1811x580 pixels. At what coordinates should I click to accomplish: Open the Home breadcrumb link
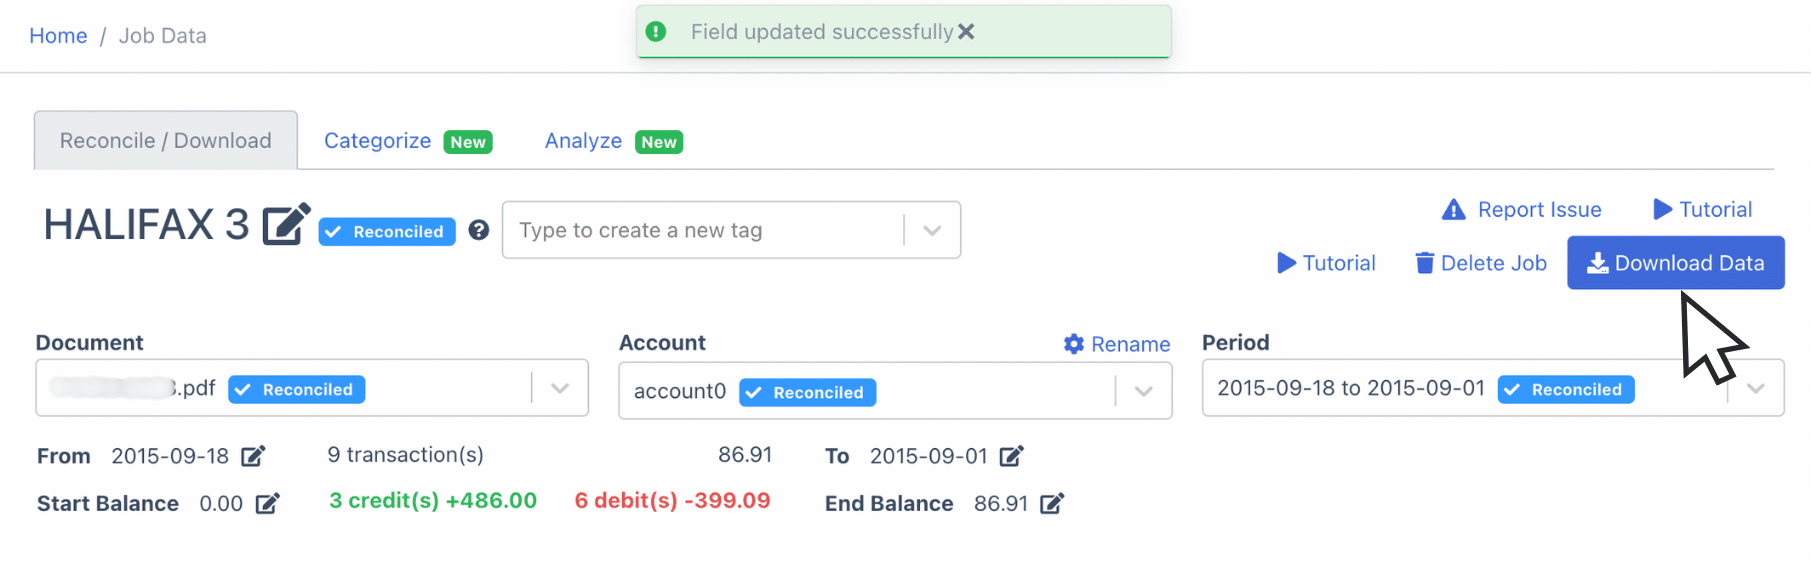click(x=58, y=35)
